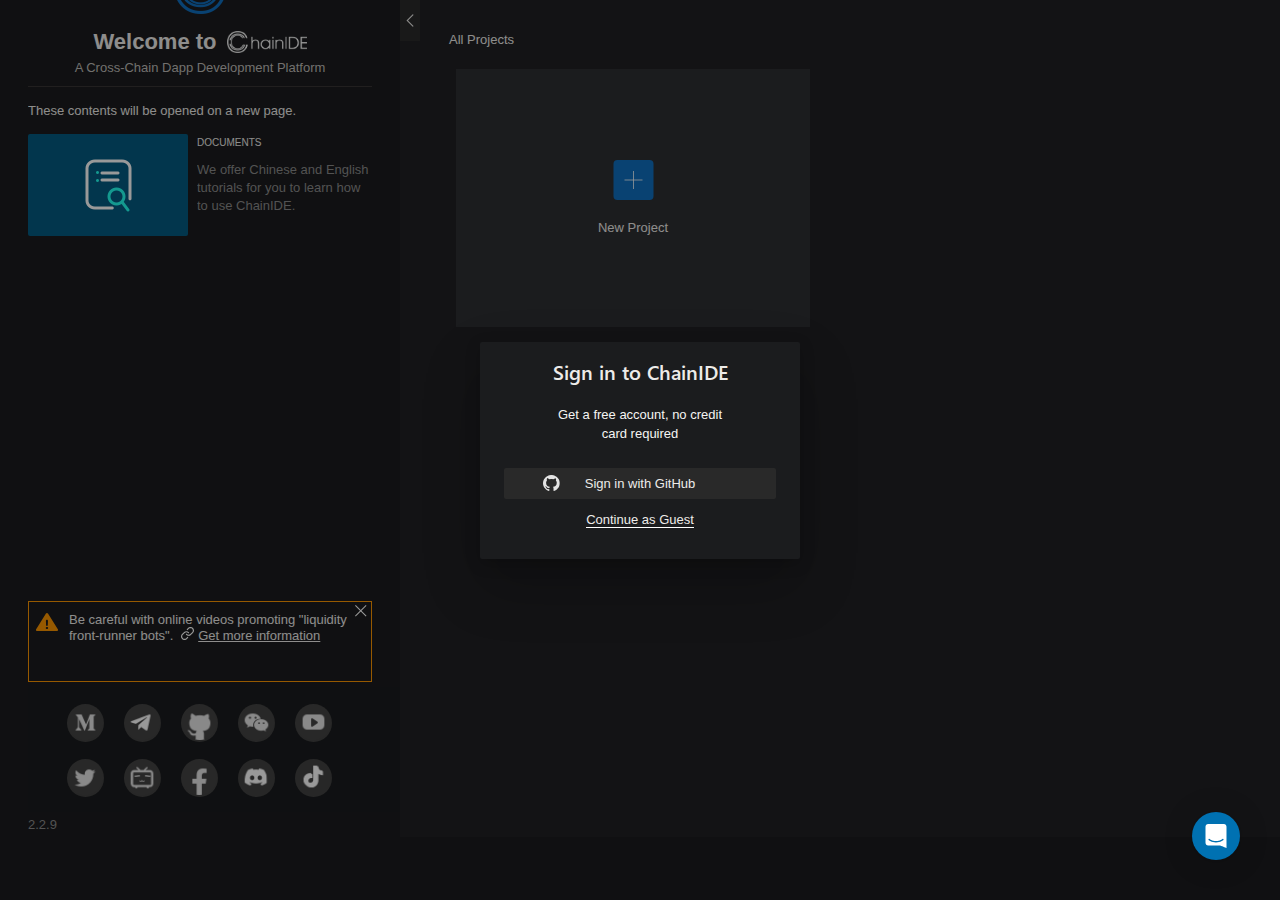
Task: Open the WeChat icon
Action: [256, 723]
